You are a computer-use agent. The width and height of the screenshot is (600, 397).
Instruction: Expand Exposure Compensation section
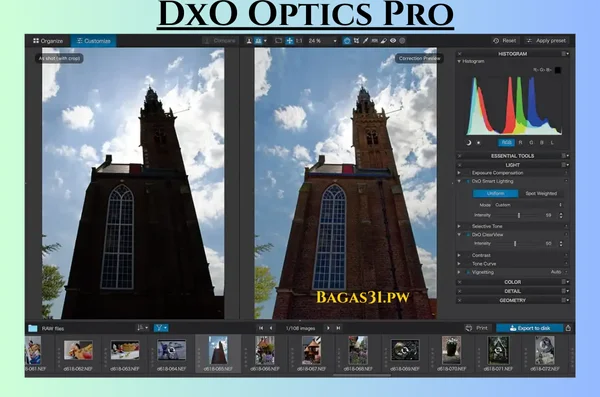pyautogui.click(x=459, y=173)
